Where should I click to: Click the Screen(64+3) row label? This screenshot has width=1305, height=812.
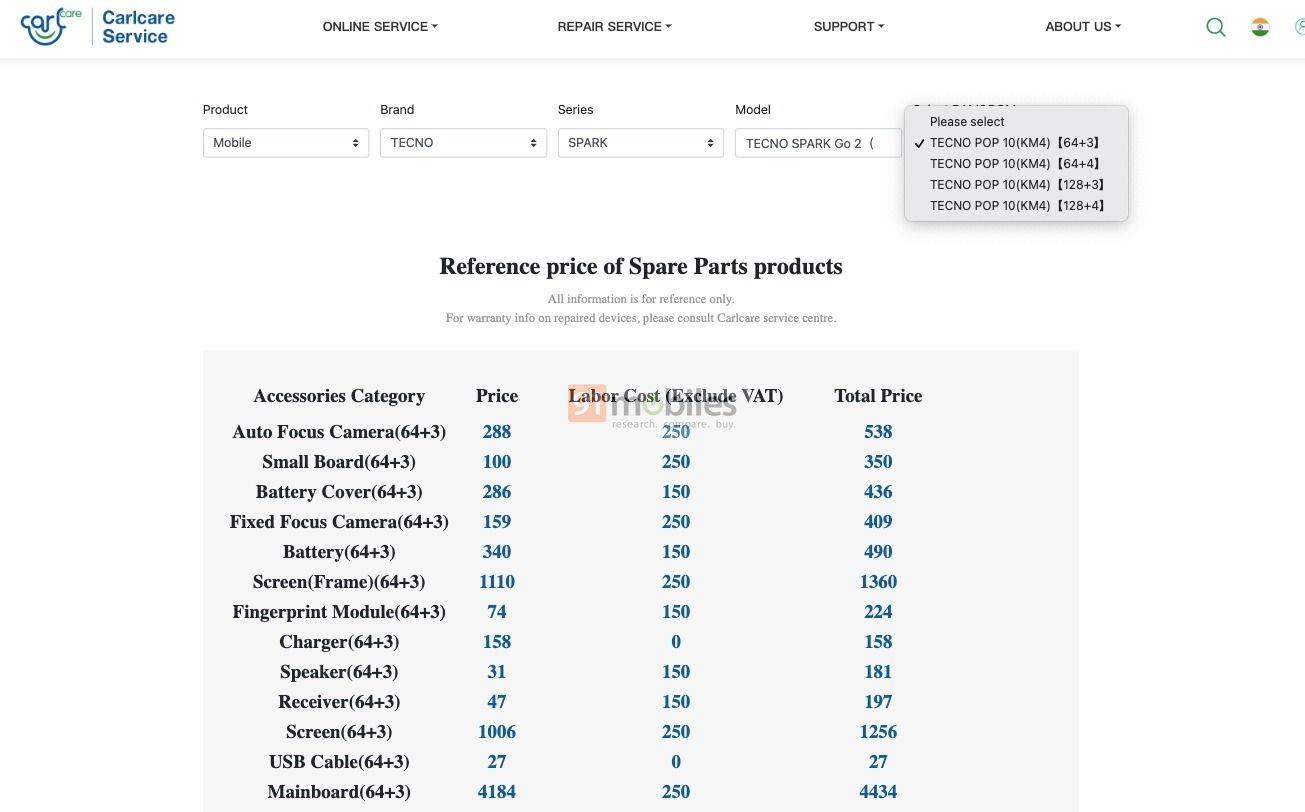[x=339, y=732]
